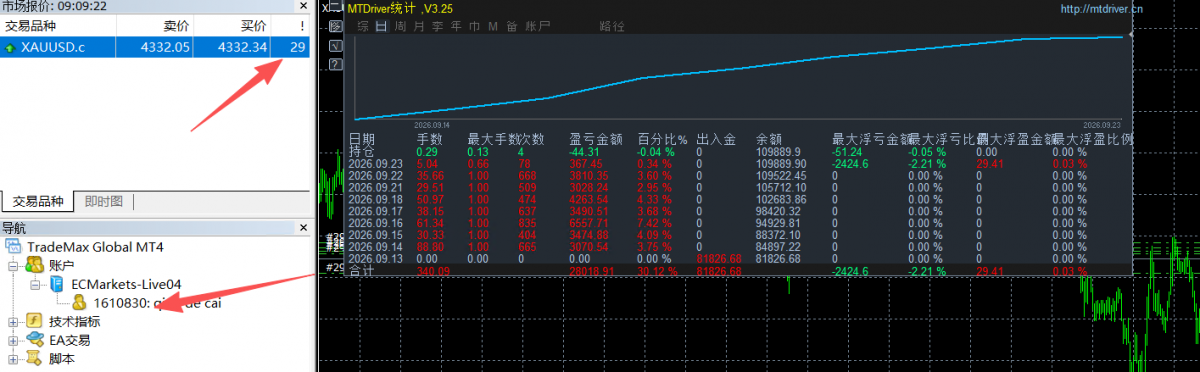Close the 市场报价 market watch panel
The image size is (1200, 372).
(x=304, y=7)
